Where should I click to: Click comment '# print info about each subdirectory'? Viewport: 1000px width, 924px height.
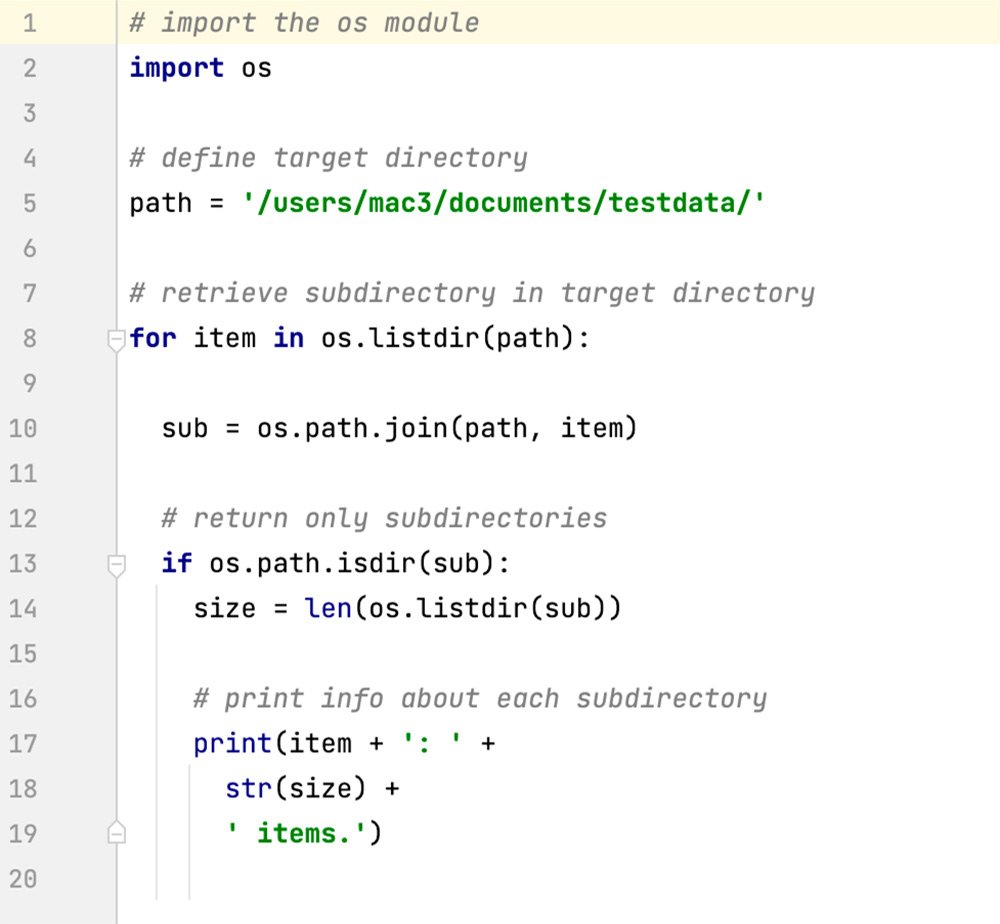pos(480,698)
